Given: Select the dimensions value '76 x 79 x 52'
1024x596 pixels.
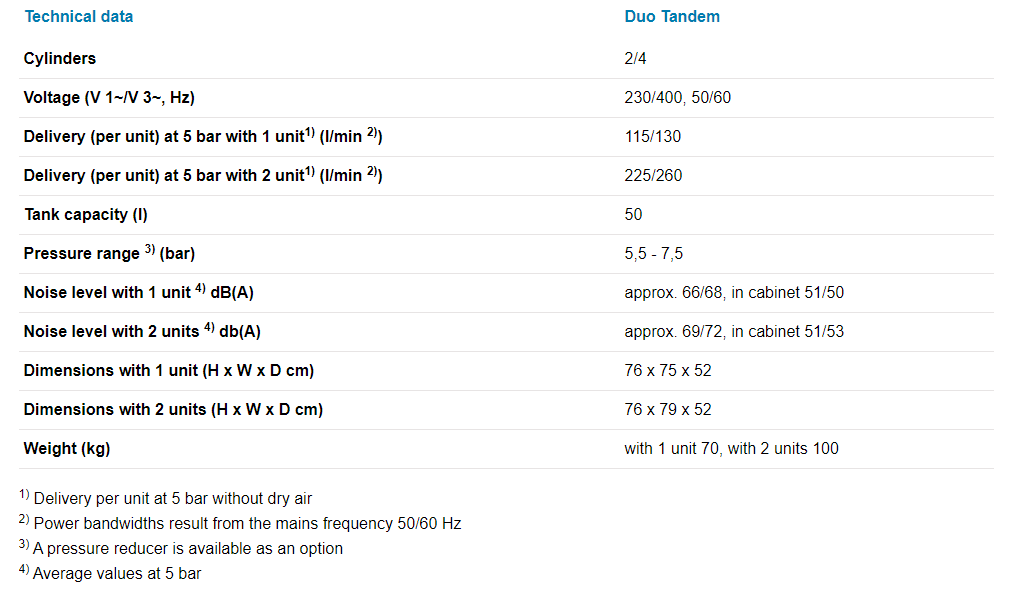Looking at the screenshot, I should point(668,410).
